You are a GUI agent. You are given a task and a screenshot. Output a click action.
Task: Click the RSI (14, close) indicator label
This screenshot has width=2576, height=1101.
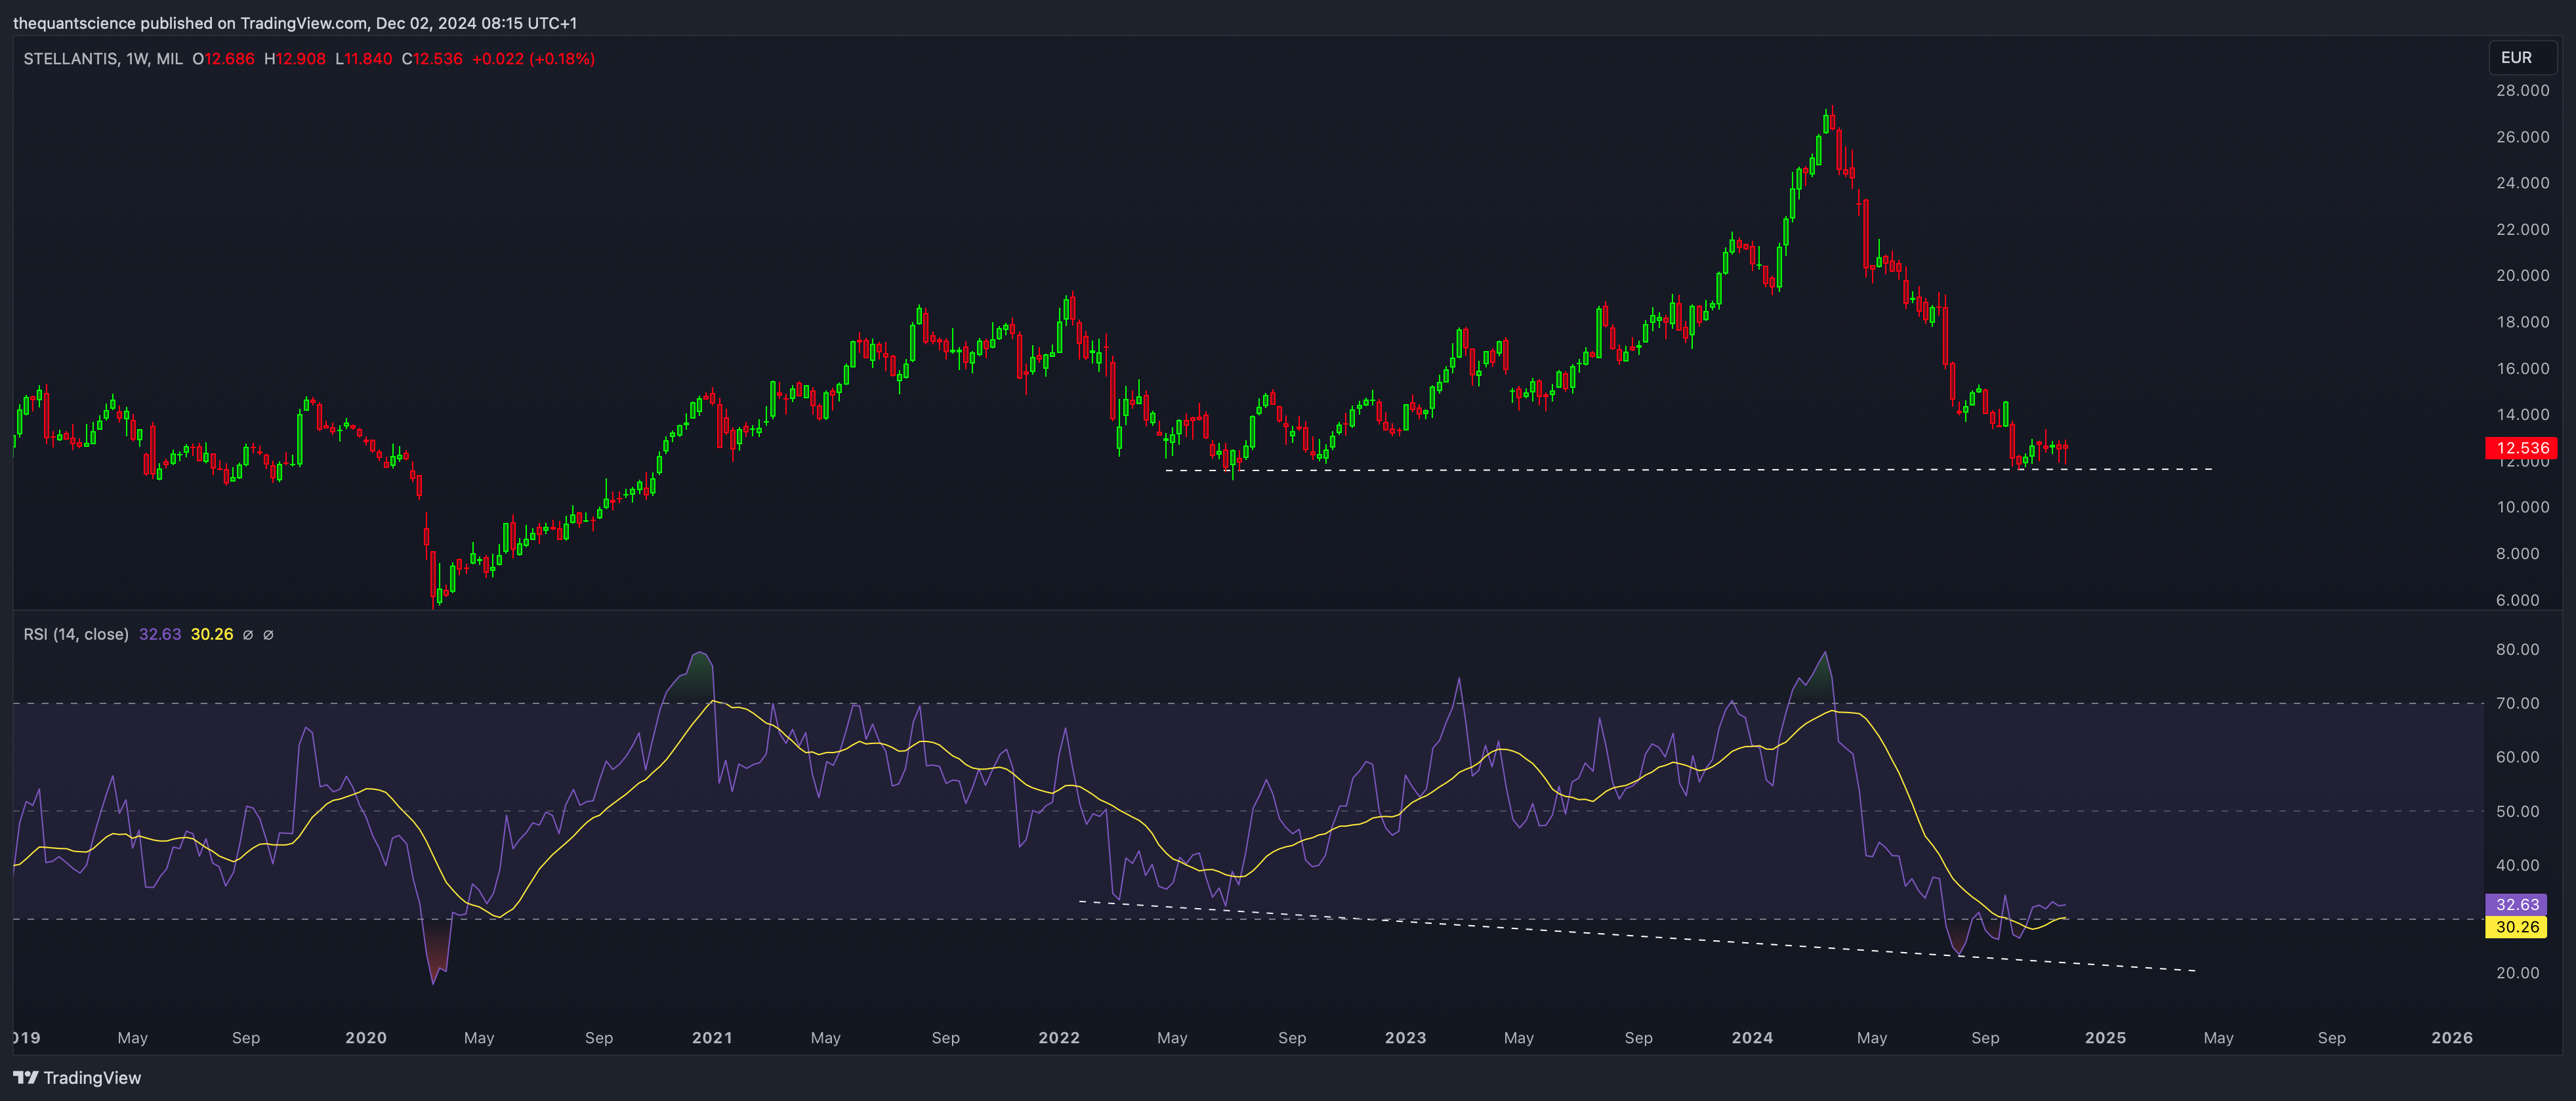tap(76, 635)
